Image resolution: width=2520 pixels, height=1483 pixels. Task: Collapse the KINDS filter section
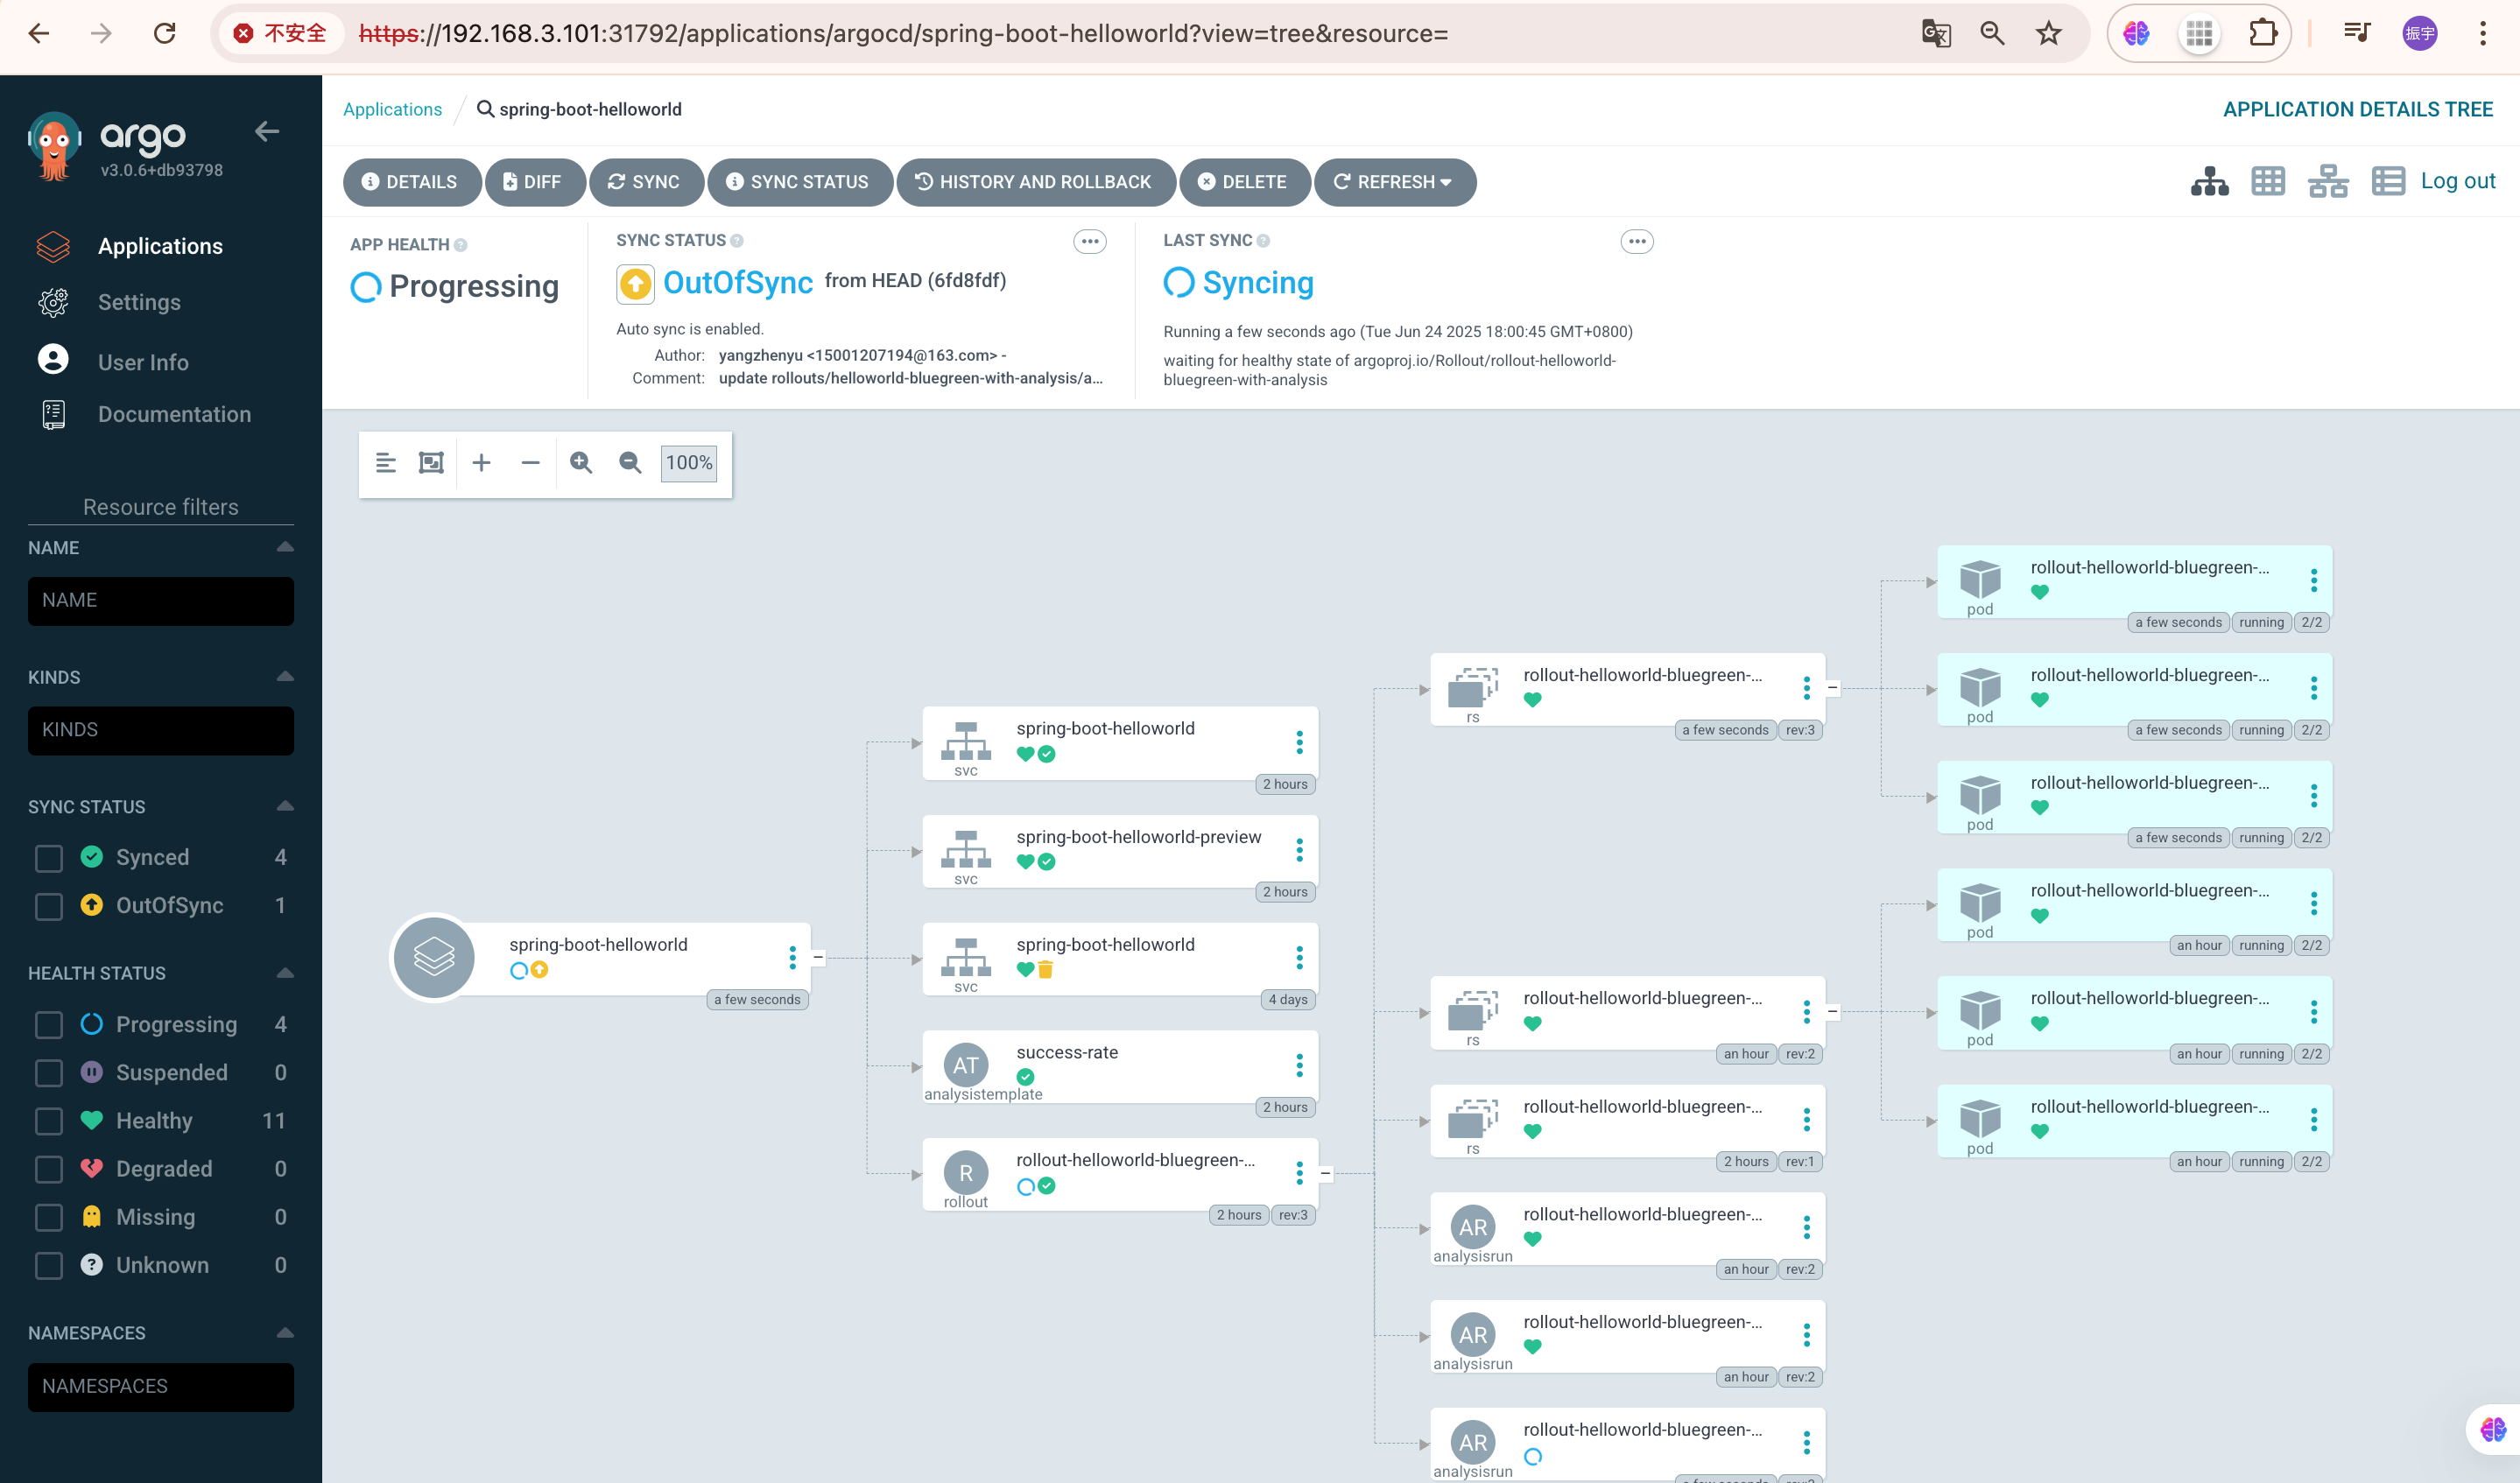pos(285,677)
